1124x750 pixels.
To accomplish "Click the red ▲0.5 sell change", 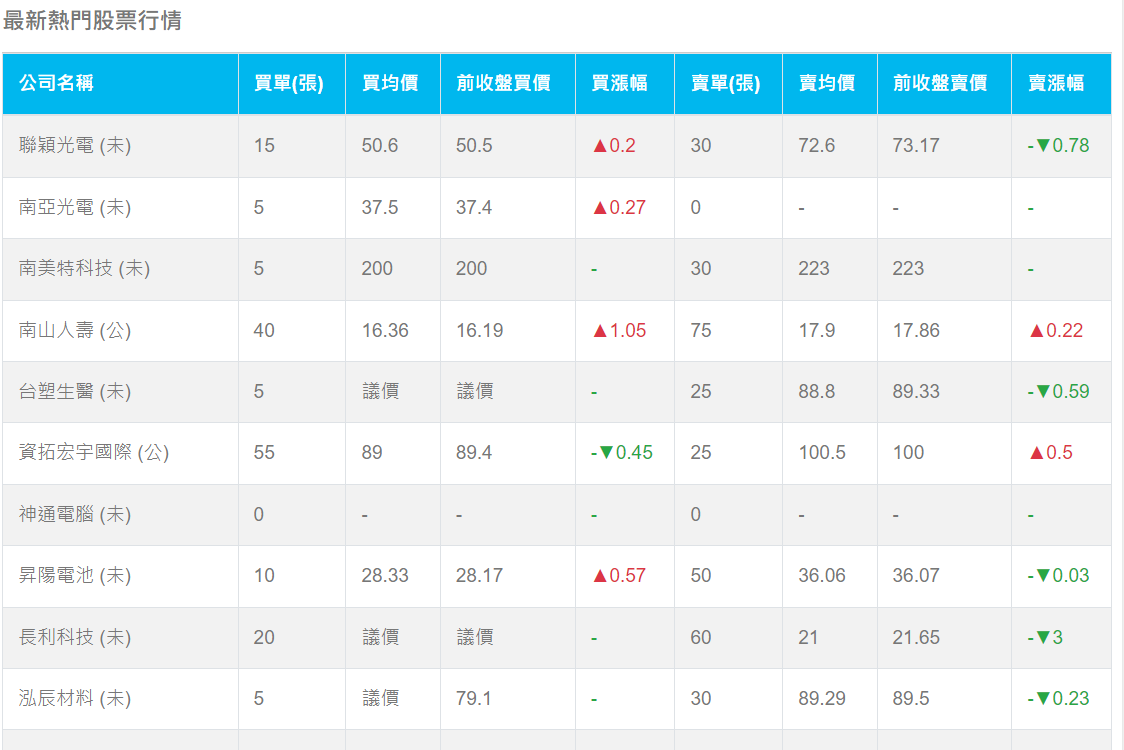I will [x=1052, y=452].
